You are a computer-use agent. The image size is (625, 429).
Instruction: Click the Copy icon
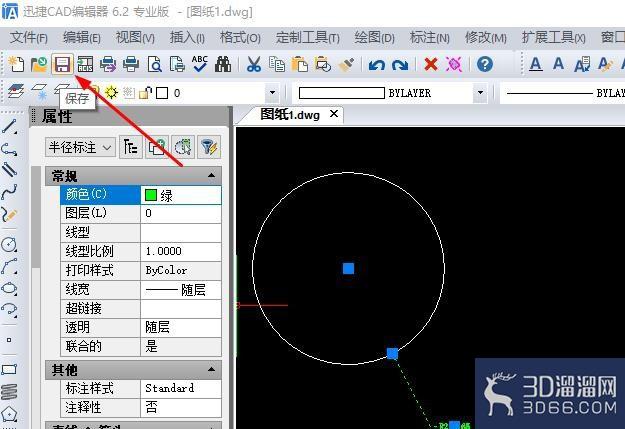[277, 64]
